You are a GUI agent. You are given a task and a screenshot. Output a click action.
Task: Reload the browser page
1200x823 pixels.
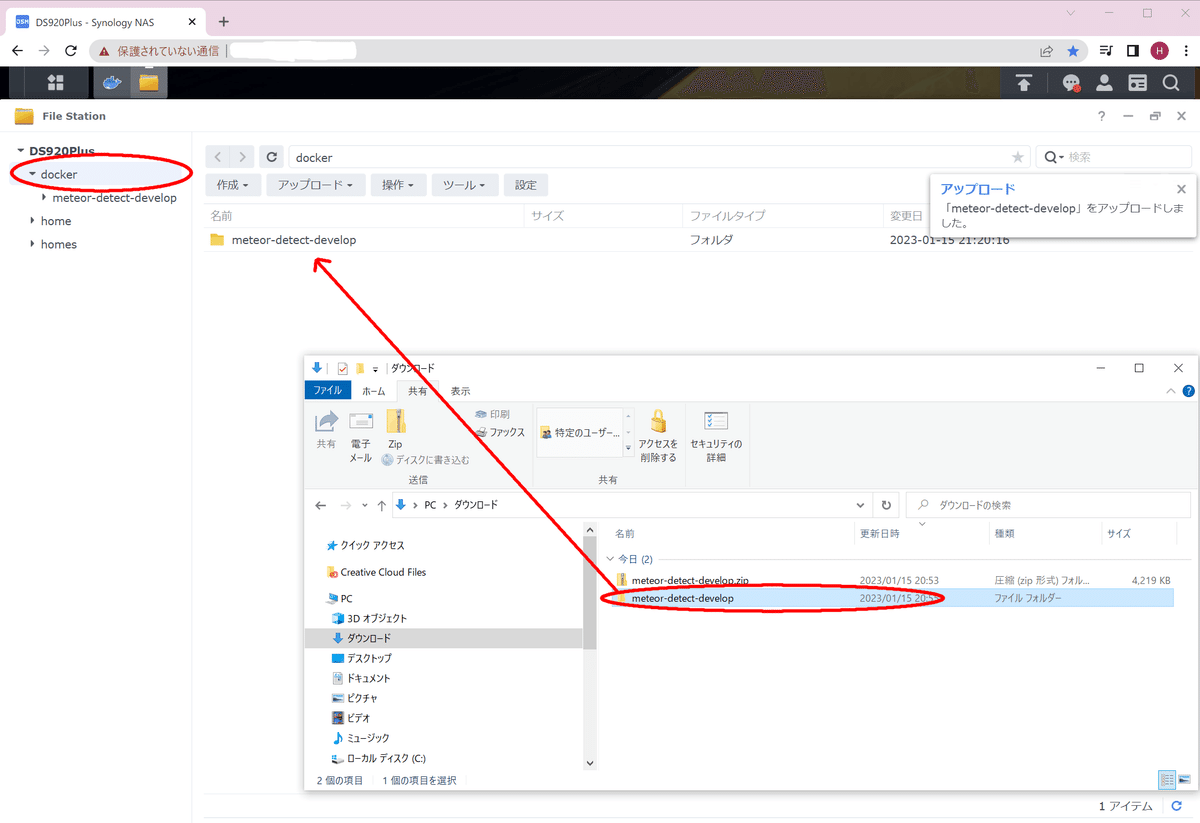70,50
